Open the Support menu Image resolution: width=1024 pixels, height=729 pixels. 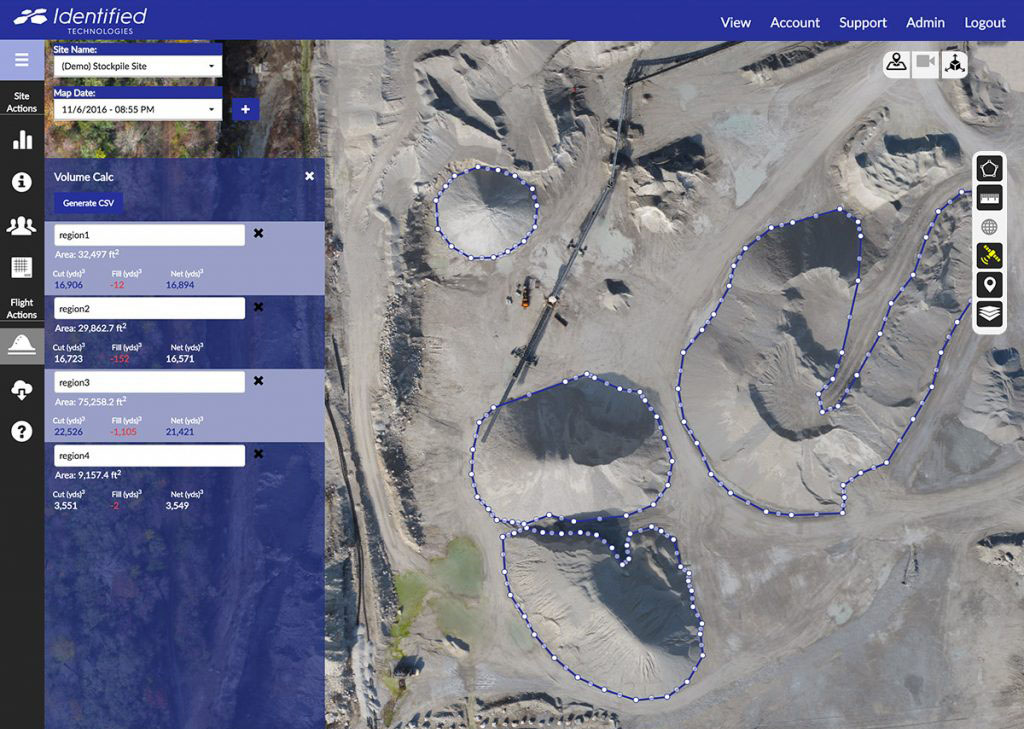click(x=863, y=22)
